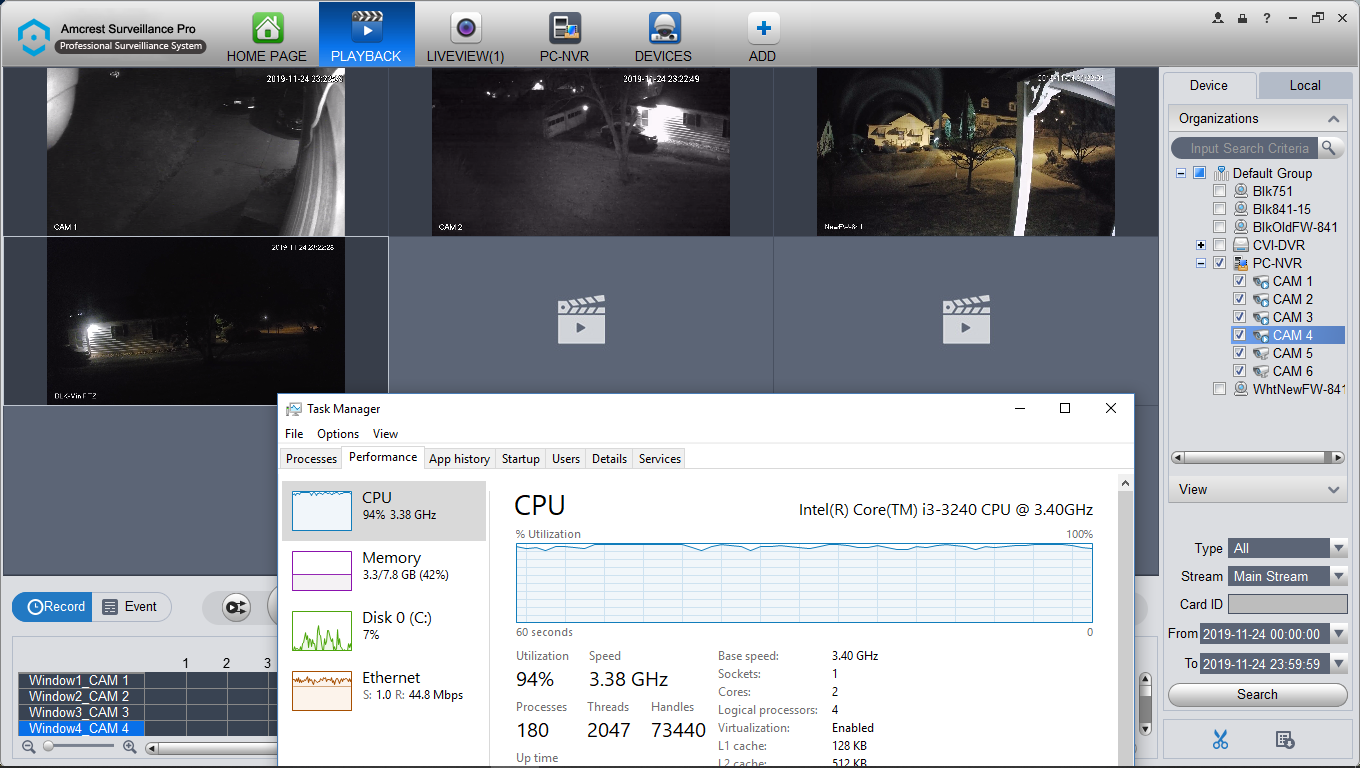
Task: Open the LIVEVIEW(1) module
Action: [x=465, y=35]
